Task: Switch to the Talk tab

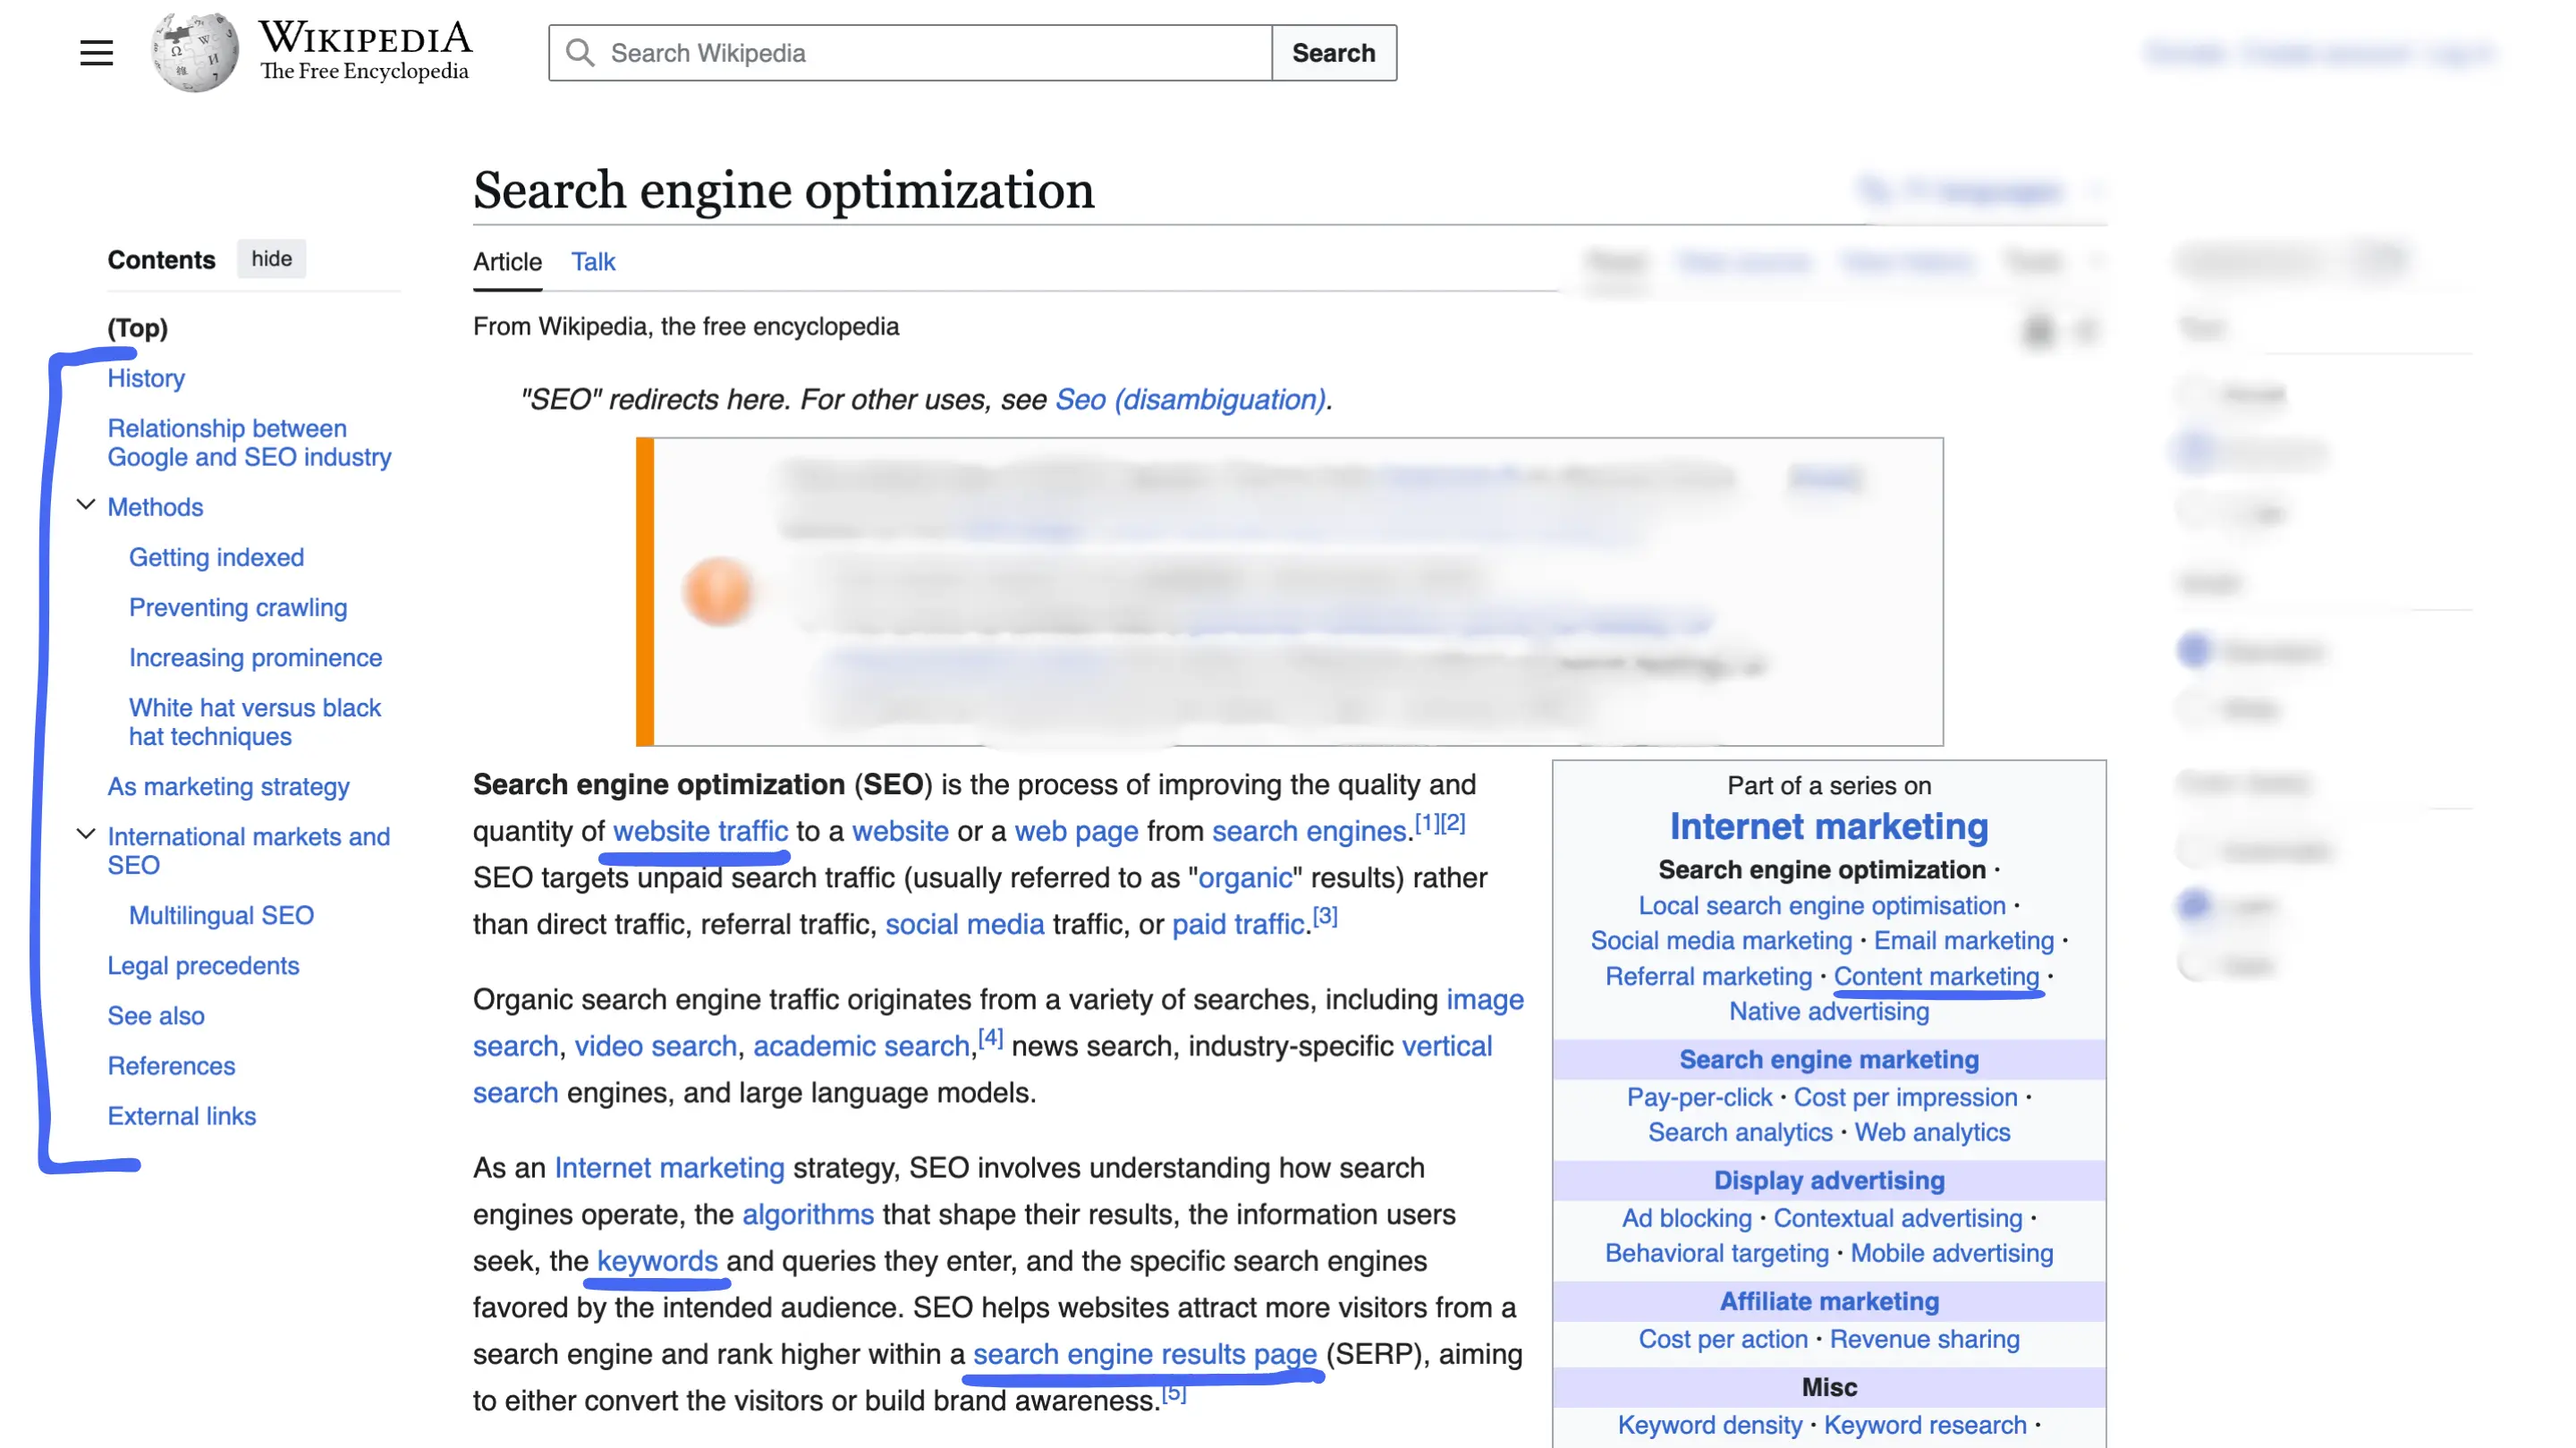Action: (x=592, y=262)
